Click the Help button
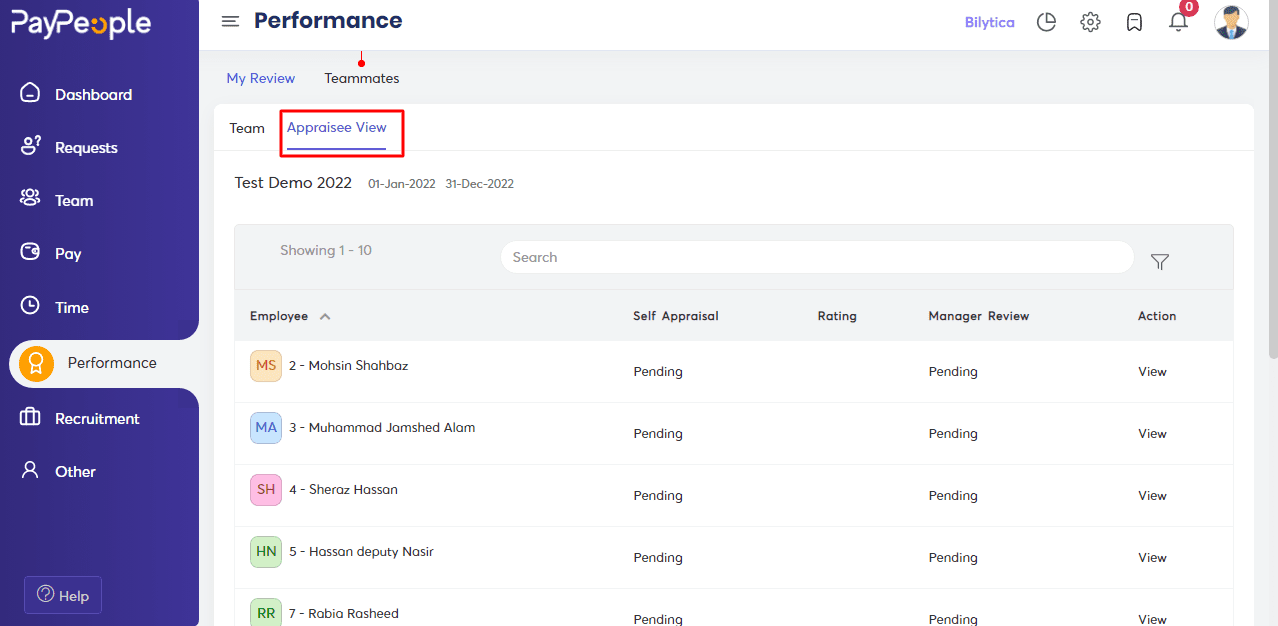The height and width of the screenshot is (626, 1278). (x=63, y=595)
